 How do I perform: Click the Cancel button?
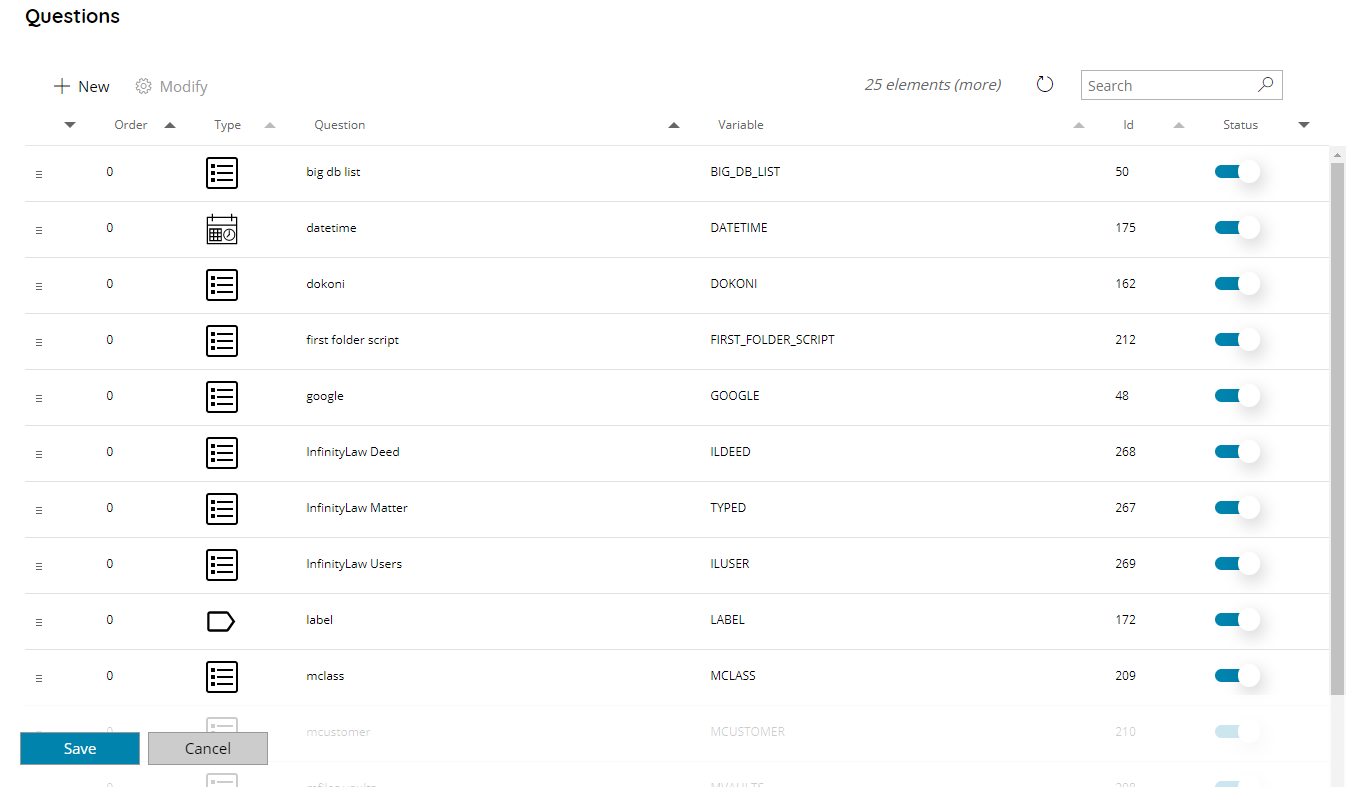click(x=208, y=749)
